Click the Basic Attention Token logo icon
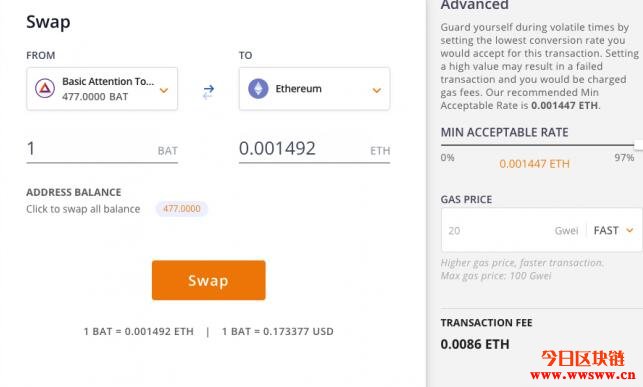643x387 pixels. pos(45,88)
